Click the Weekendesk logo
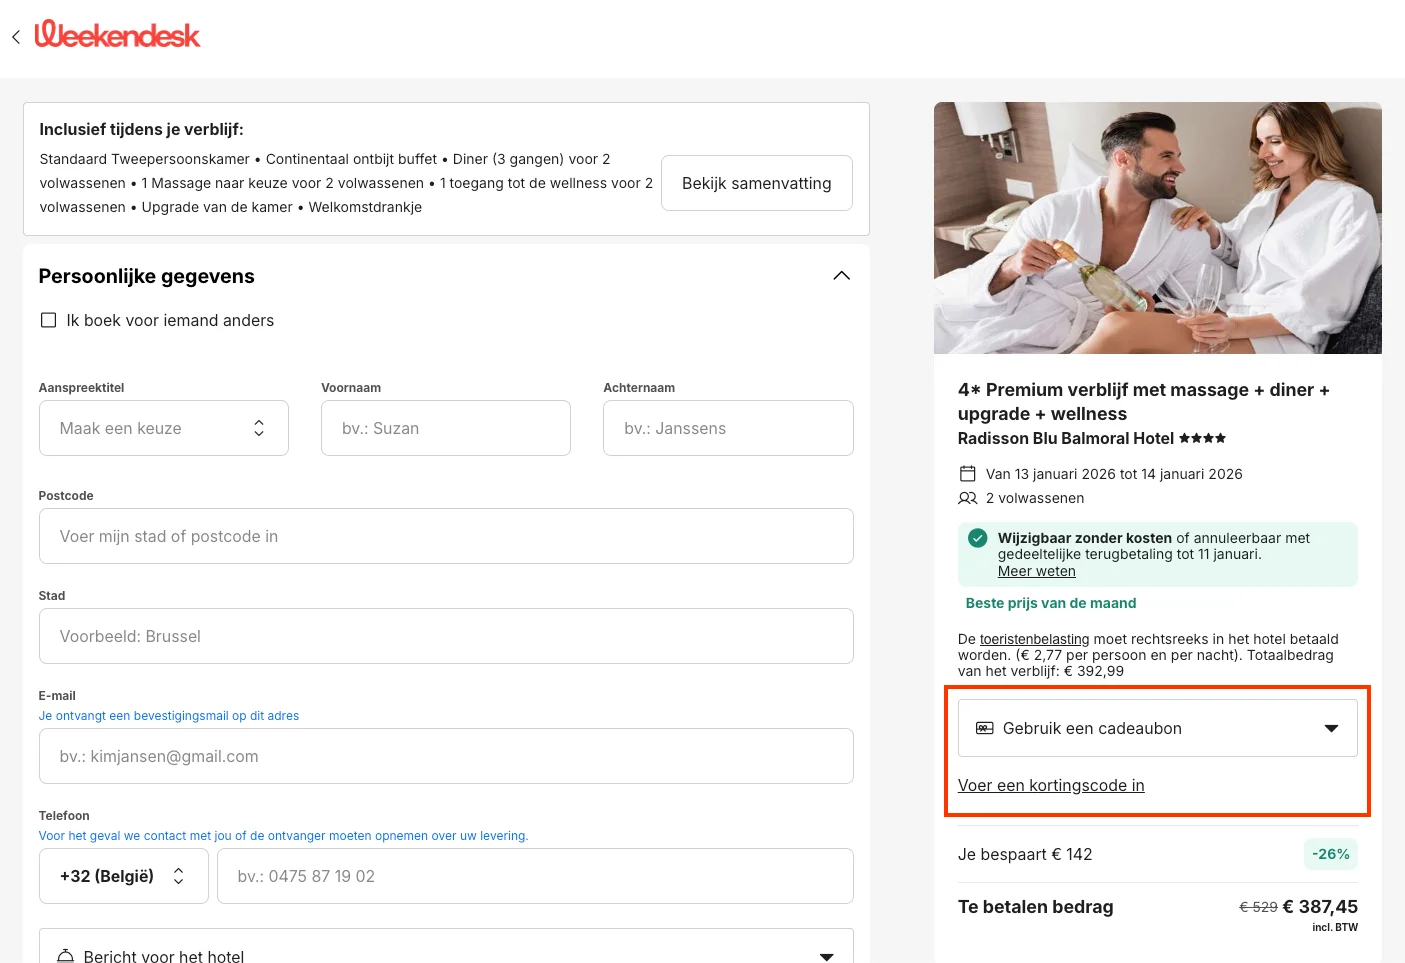Viewport: 1405px width, 963px height. (x=117, y=35)
